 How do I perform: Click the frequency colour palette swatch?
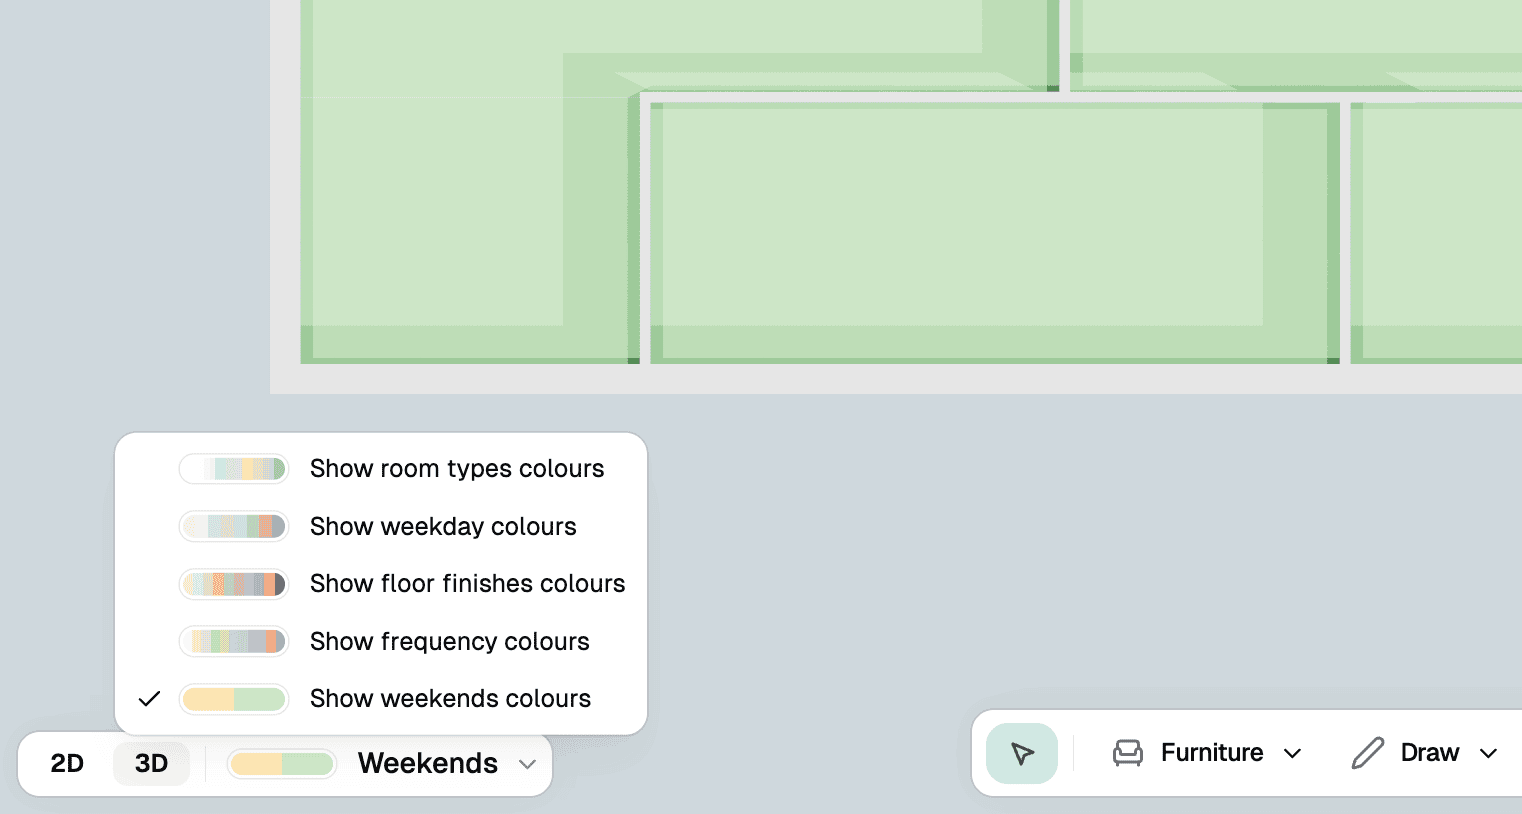point(234,642)
